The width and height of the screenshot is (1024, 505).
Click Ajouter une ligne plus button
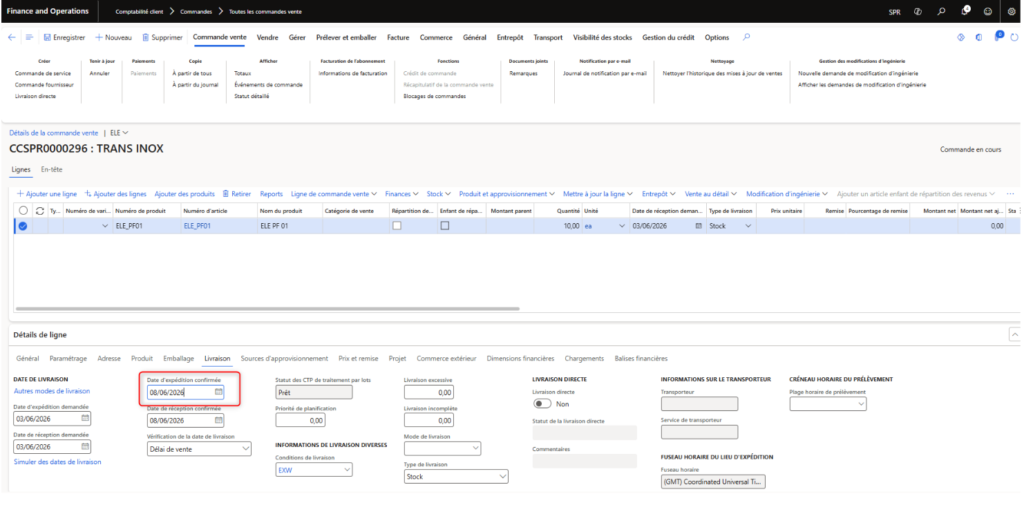pos(46,194)
